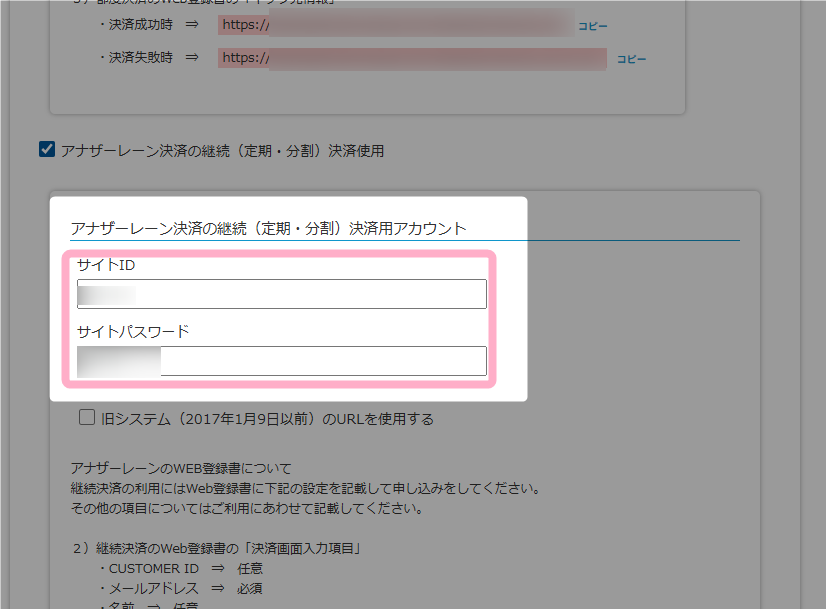
Task: Enable the 旧システム URL checkbox
Action: point(87,418)
